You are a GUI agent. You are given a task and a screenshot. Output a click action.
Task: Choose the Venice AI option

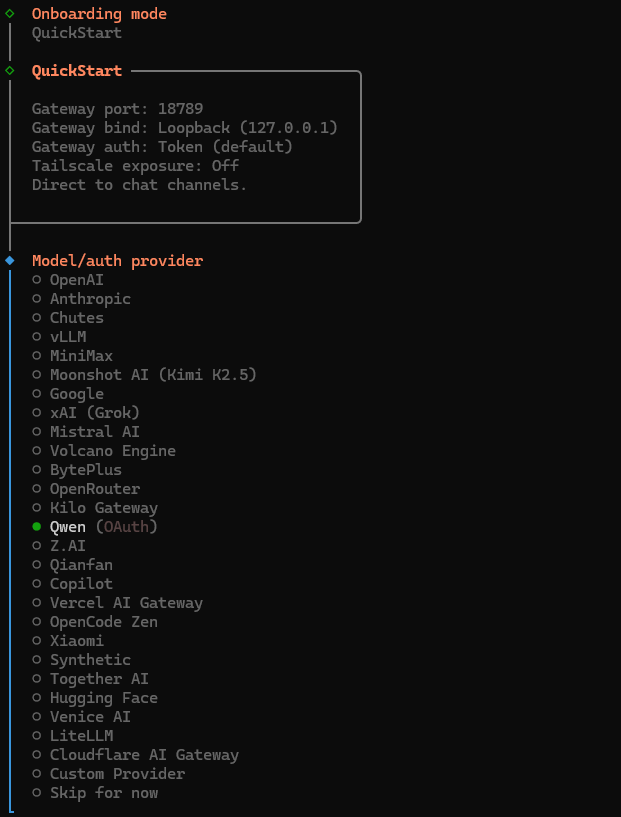(x=81, y=717)
